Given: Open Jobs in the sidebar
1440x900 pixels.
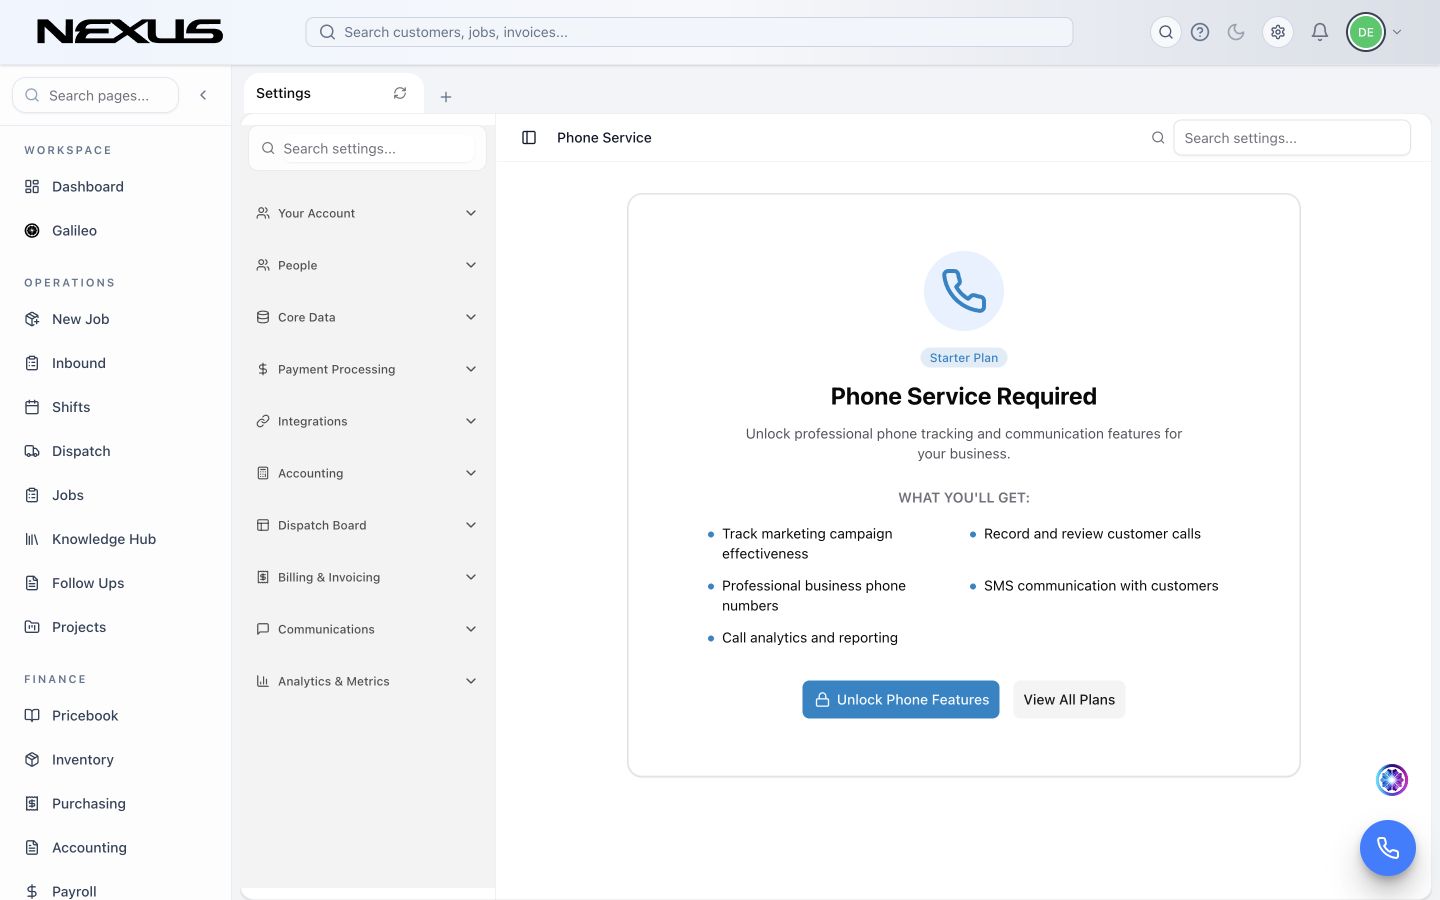Looking at the screenshot, I should coord(115,495).
